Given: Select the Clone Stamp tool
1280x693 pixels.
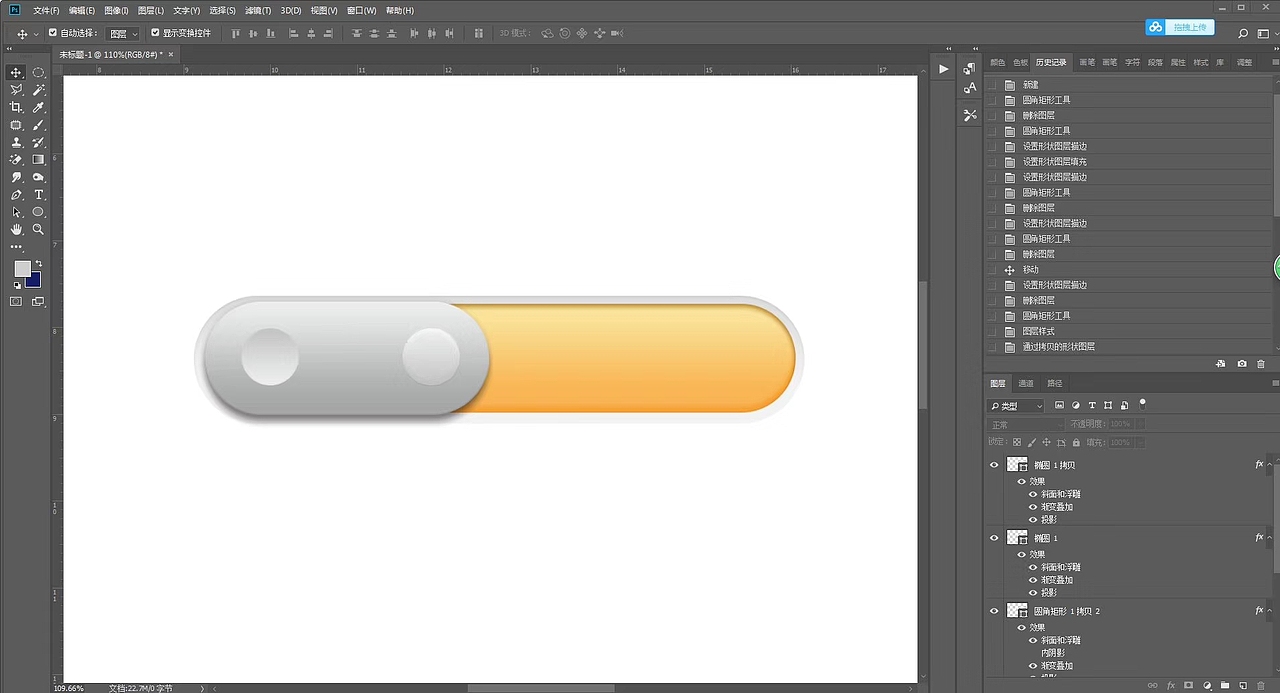Looking at the screenshot, I should tap(16, 142).
